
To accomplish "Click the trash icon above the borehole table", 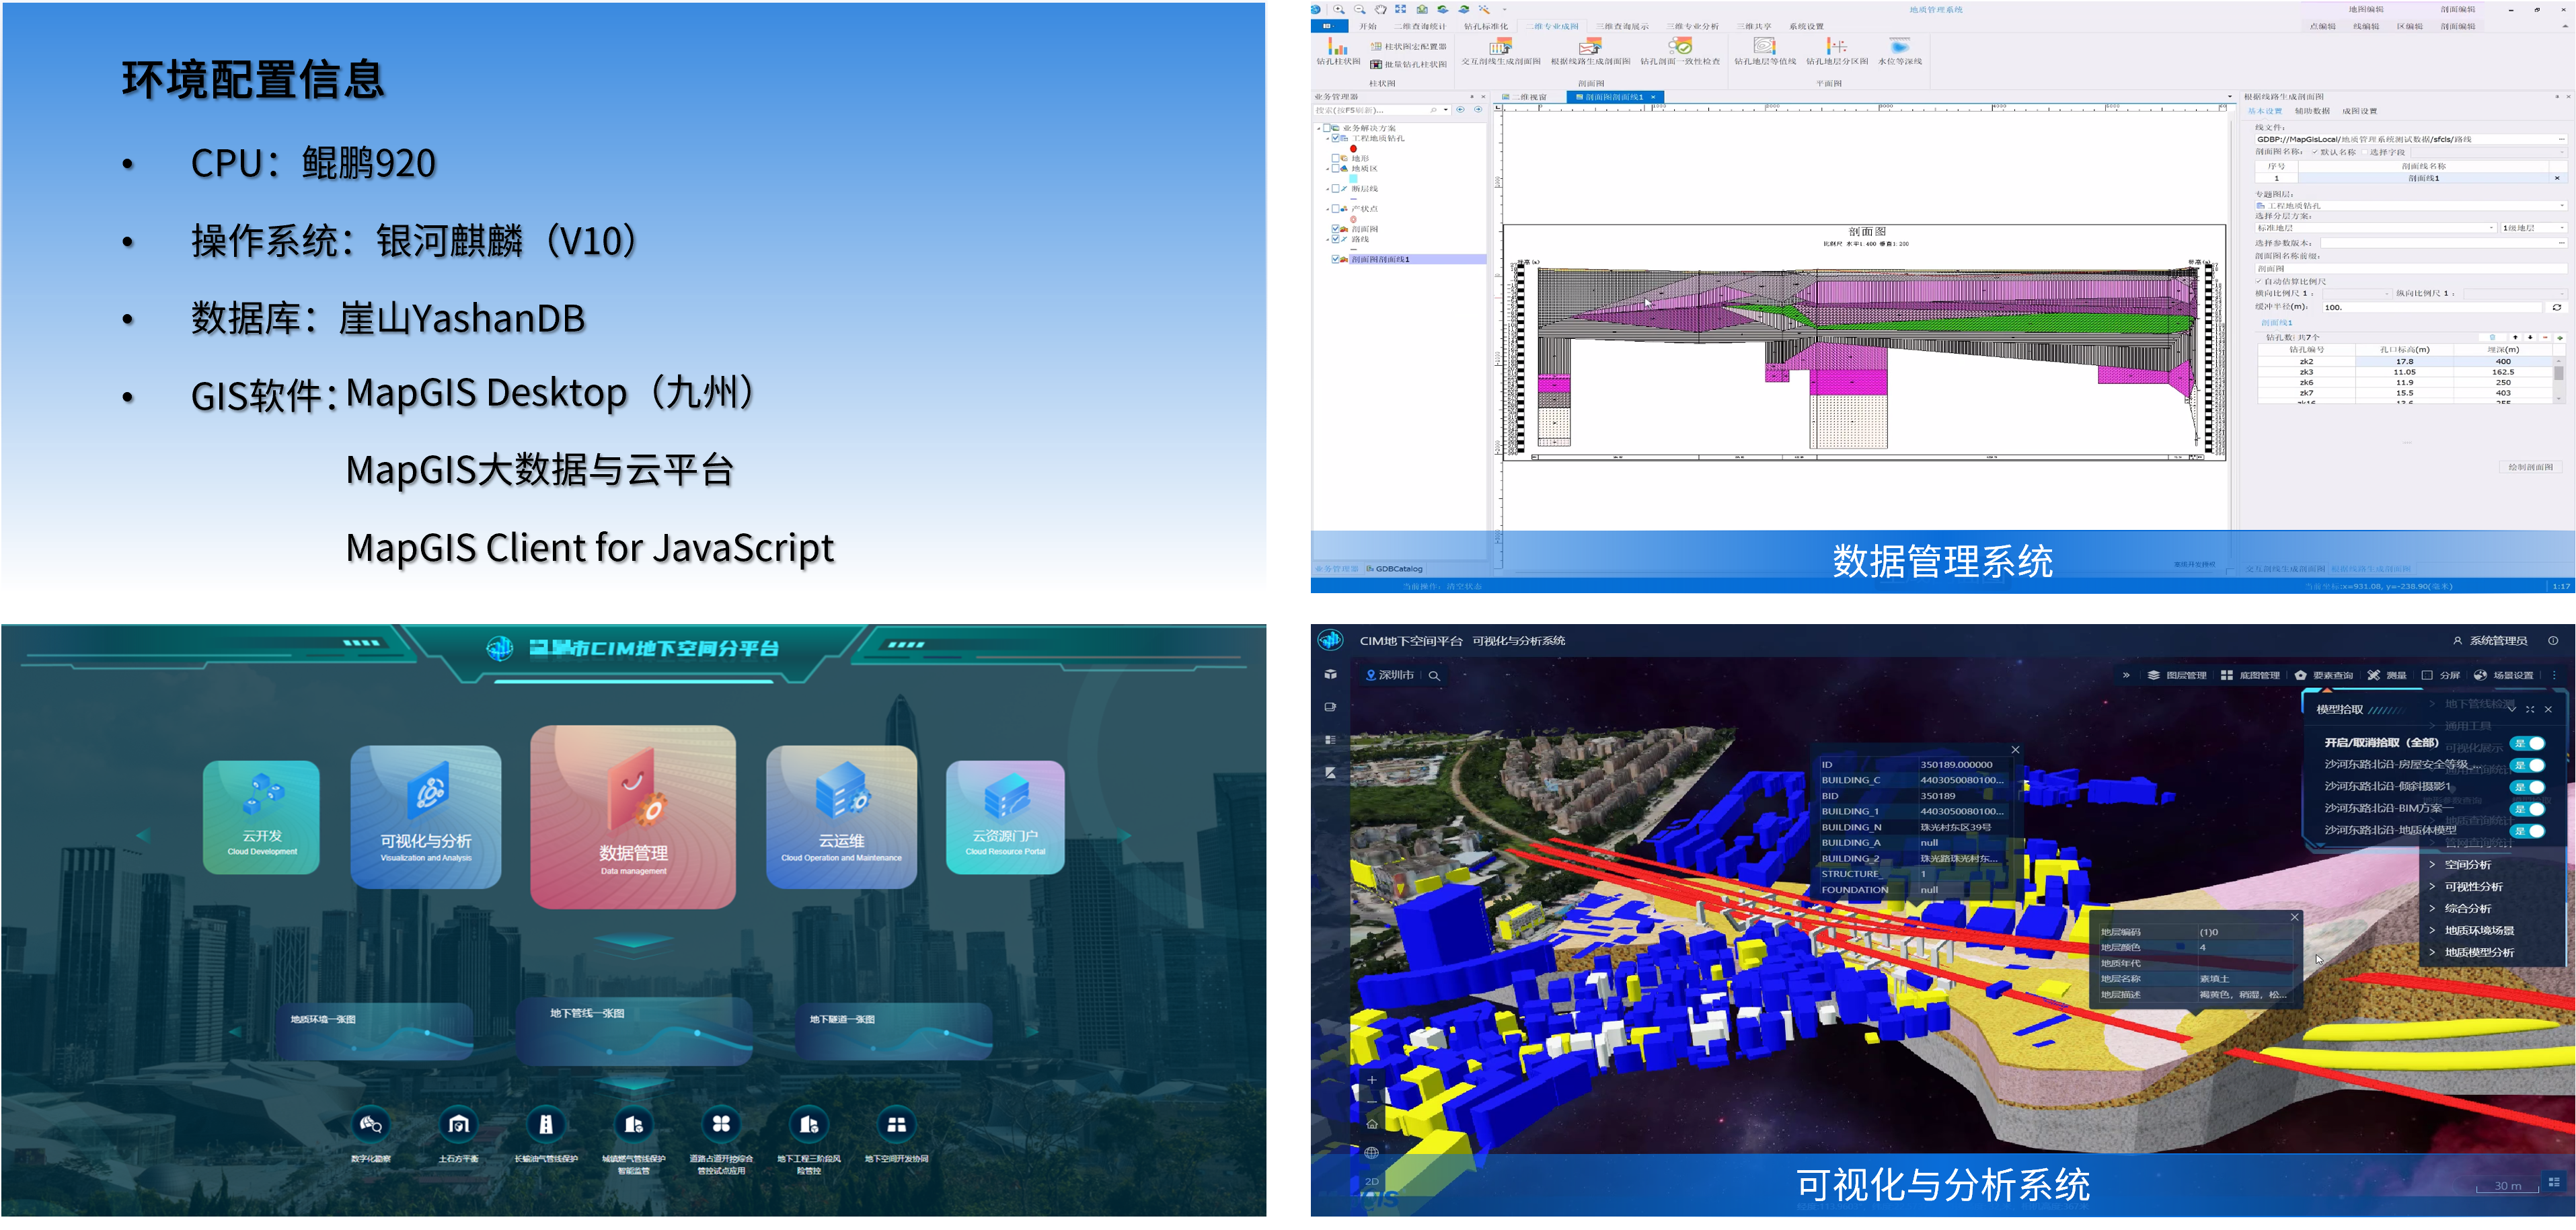I will 2492,337.
